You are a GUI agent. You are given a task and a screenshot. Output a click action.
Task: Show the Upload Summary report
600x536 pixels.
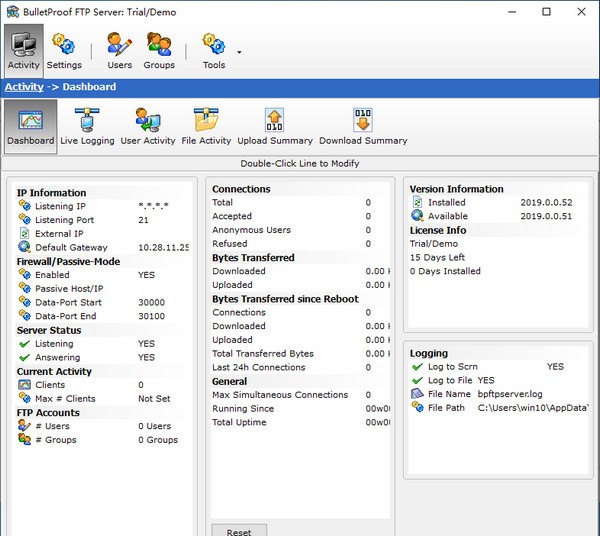(x=275, y=127)
